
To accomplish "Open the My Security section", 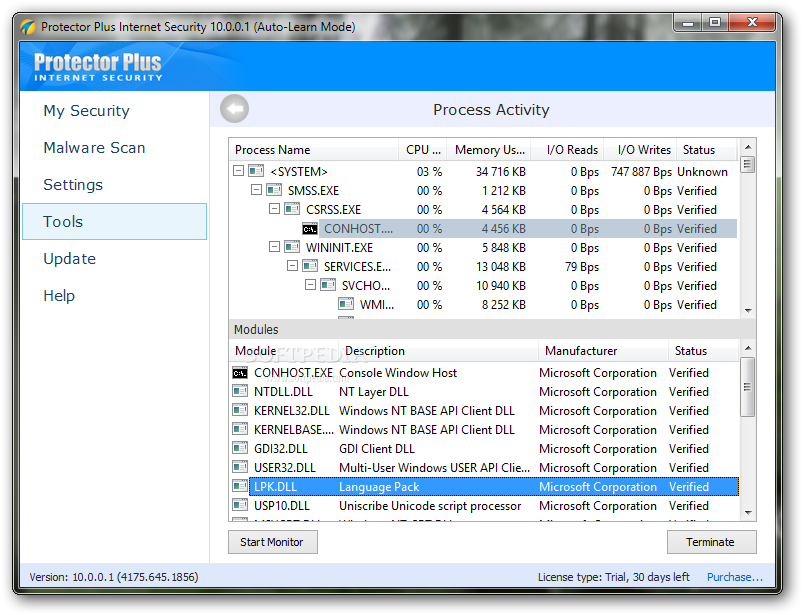I will 115,111.
